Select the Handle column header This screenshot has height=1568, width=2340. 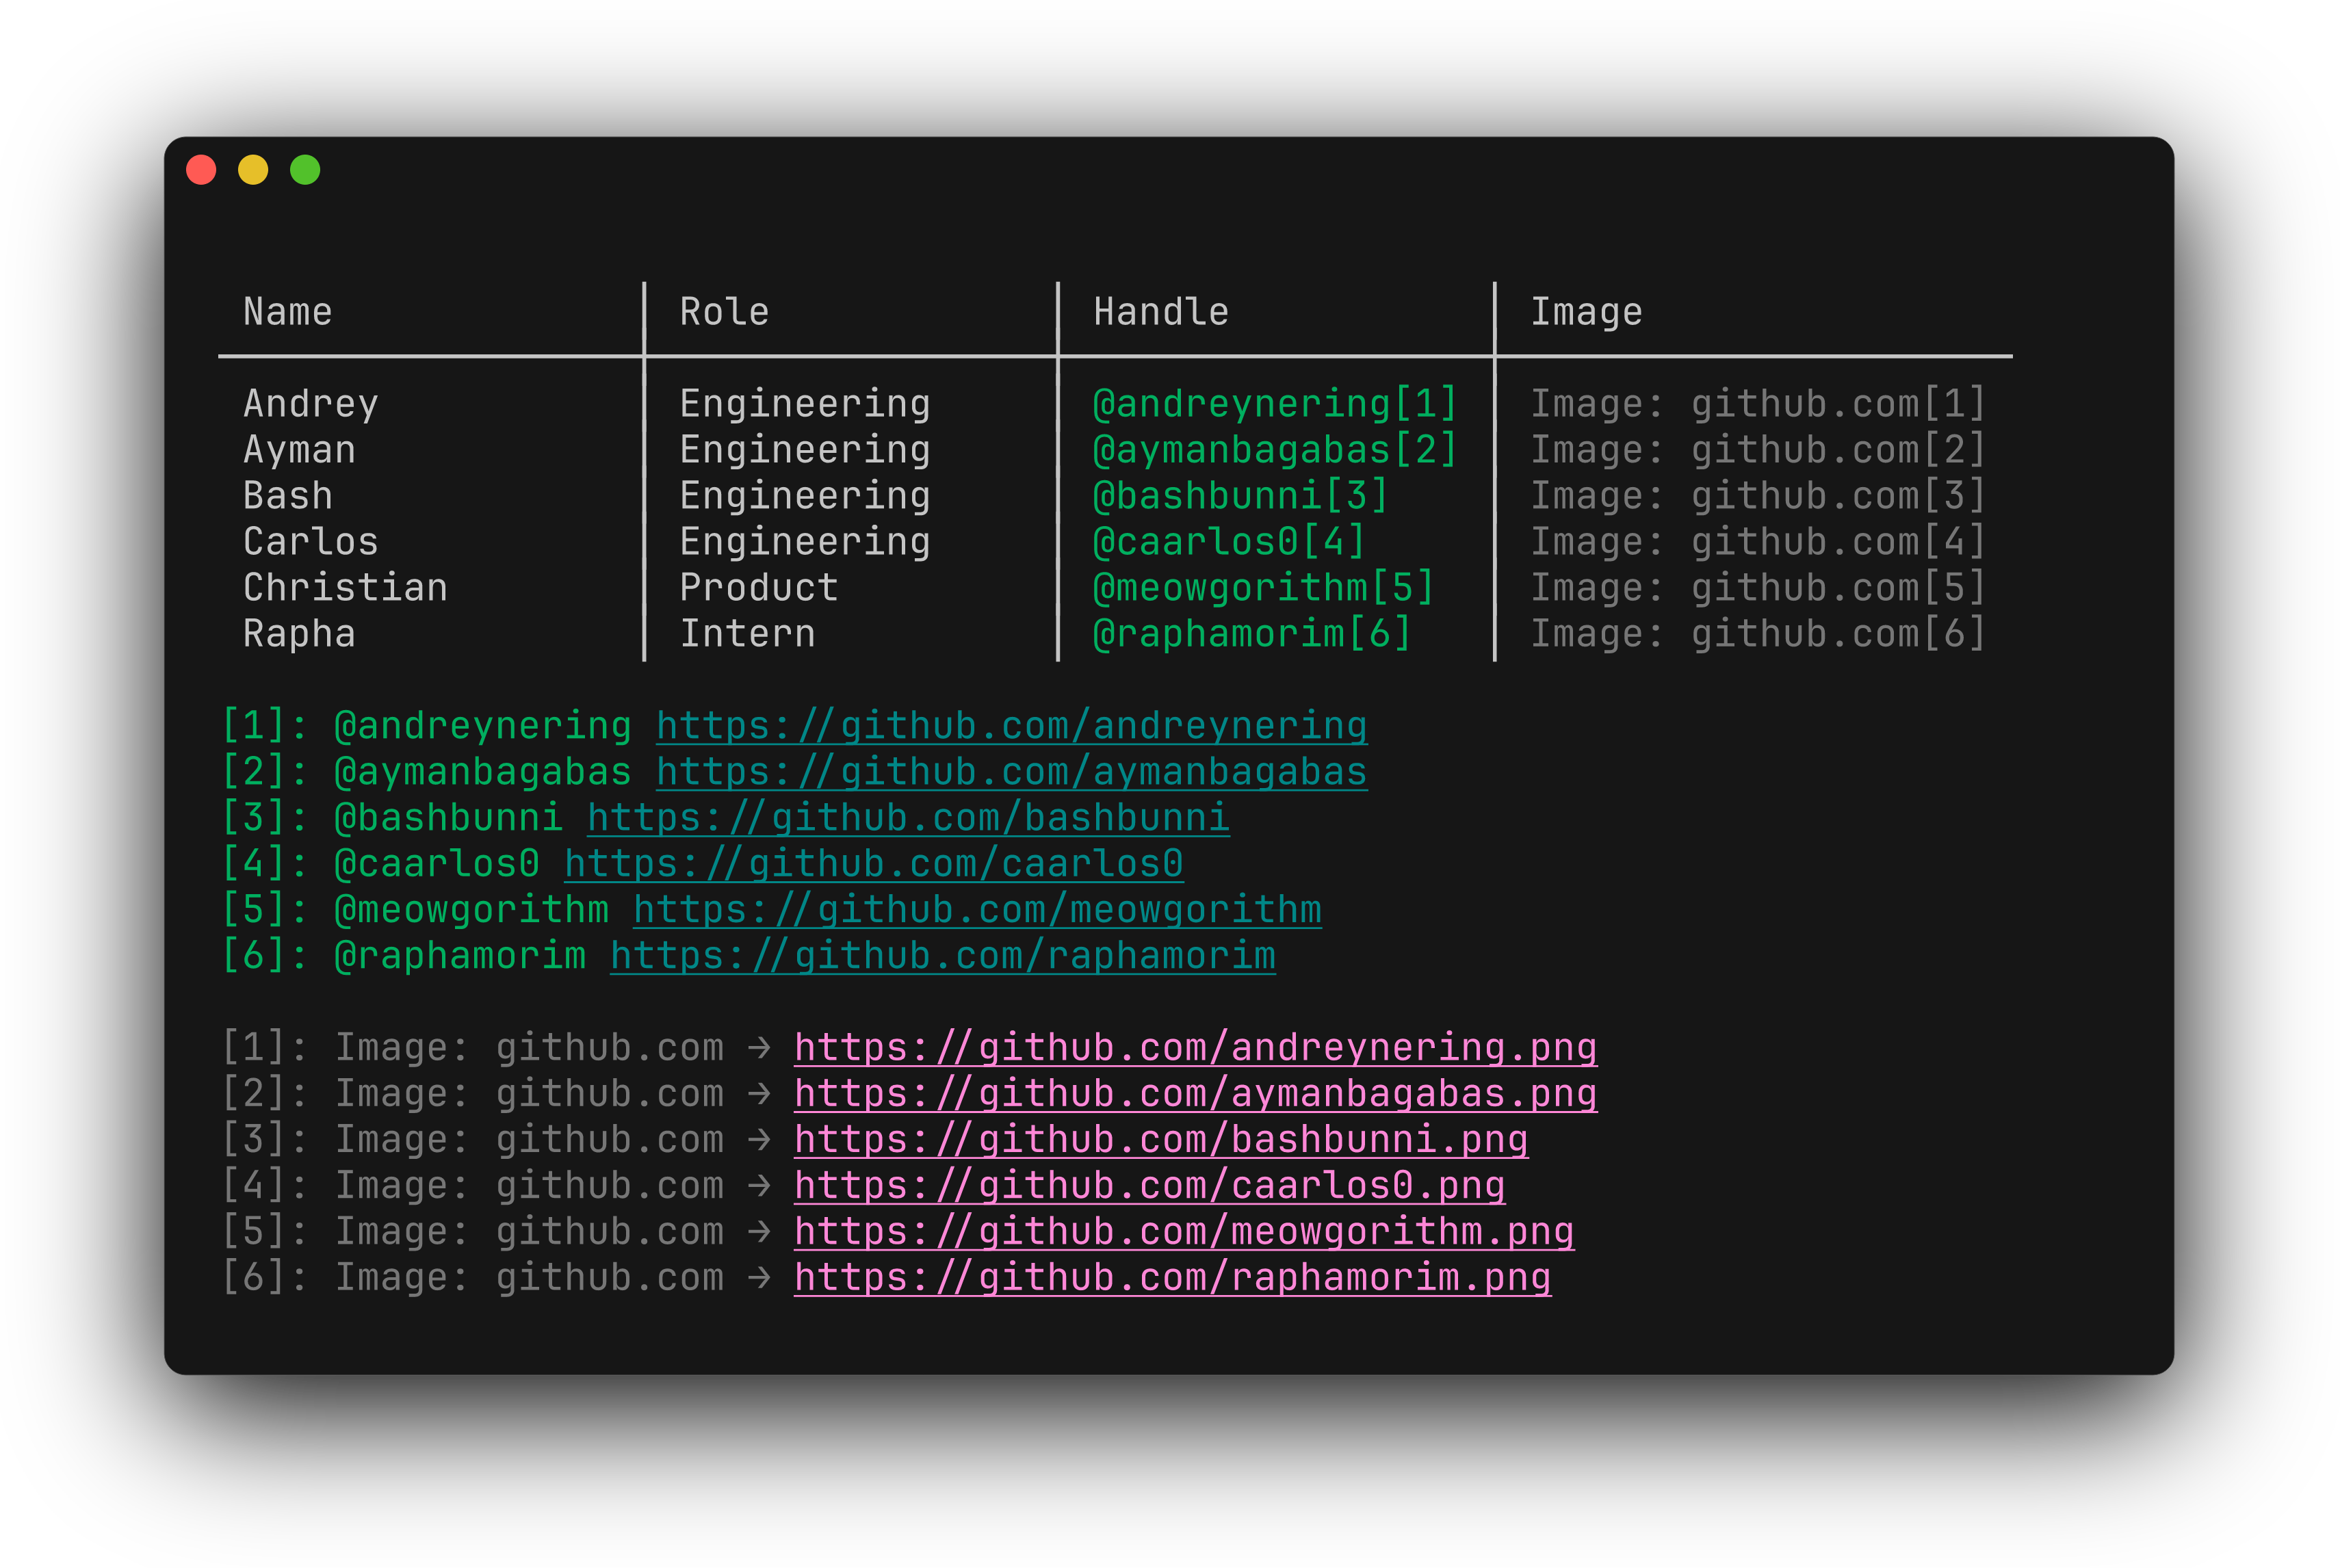1161,312
